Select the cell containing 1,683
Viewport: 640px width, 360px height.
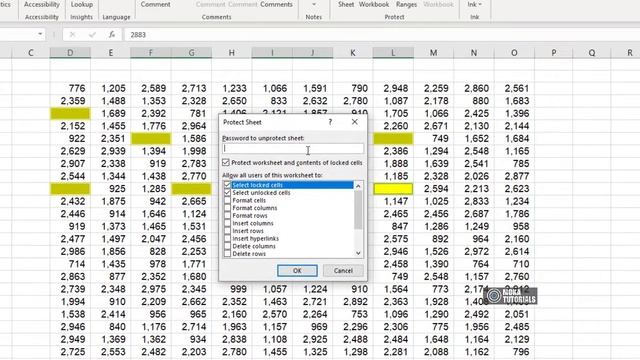tap(514, 101)
